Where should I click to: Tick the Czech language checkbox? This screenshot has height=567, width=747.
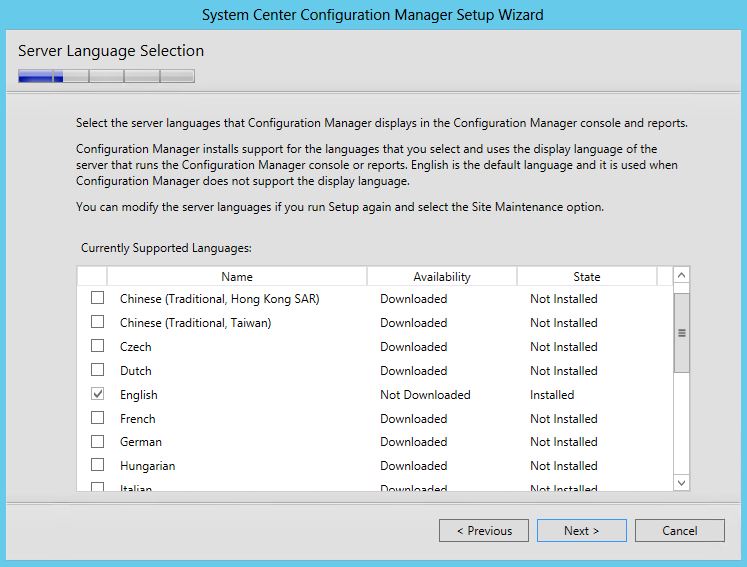pyautogui.click(x=98, y=346)
